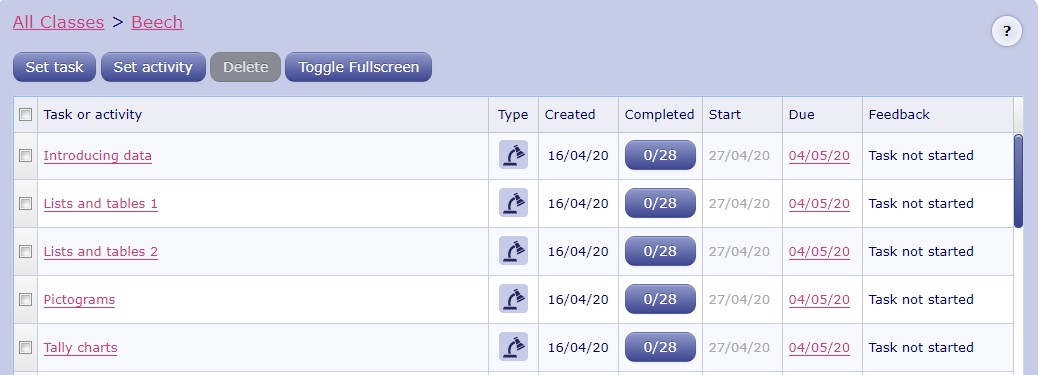This screenshot has width=1040, height=375.
Task: Open the question mark help icon
Action: (x=1006, y=31)
